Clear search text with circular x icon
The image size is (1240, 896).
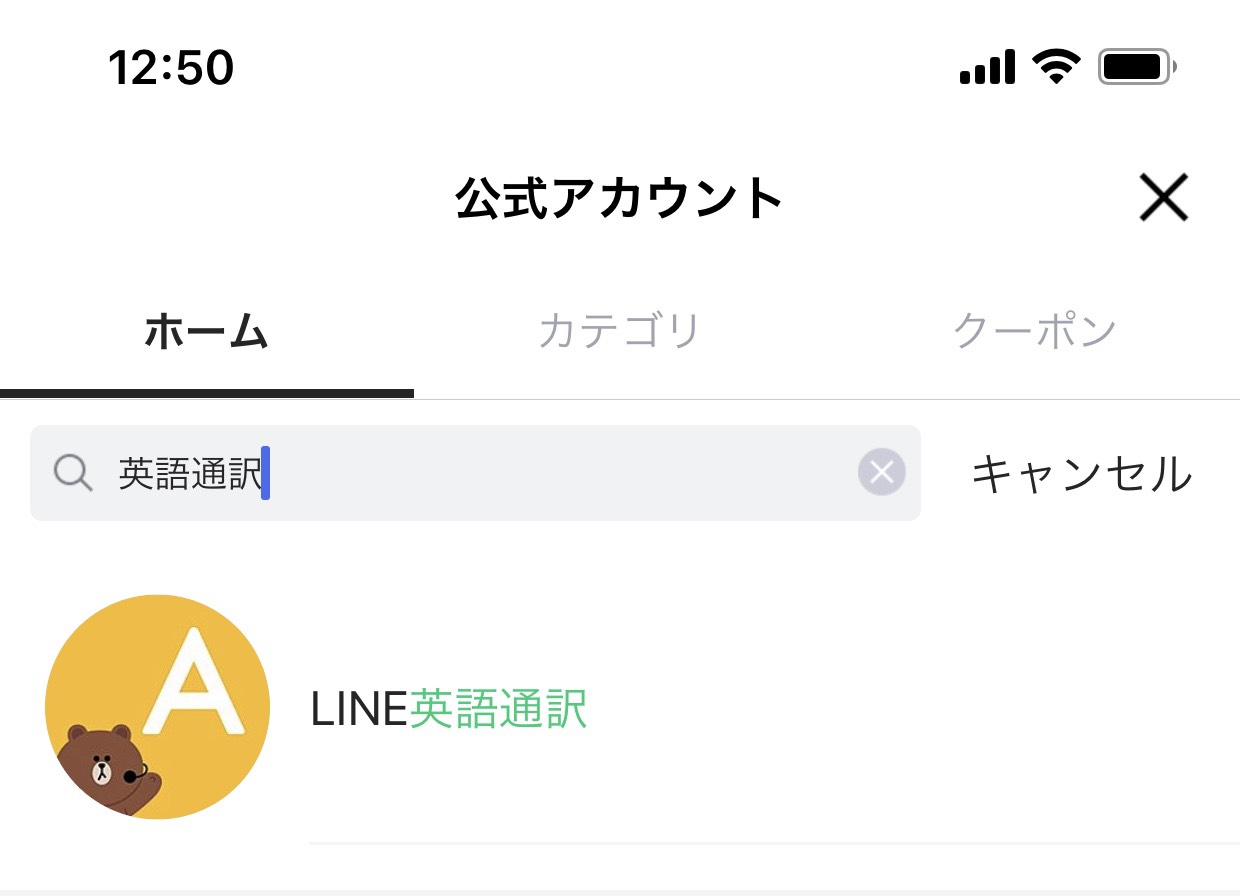coord(881,472)
